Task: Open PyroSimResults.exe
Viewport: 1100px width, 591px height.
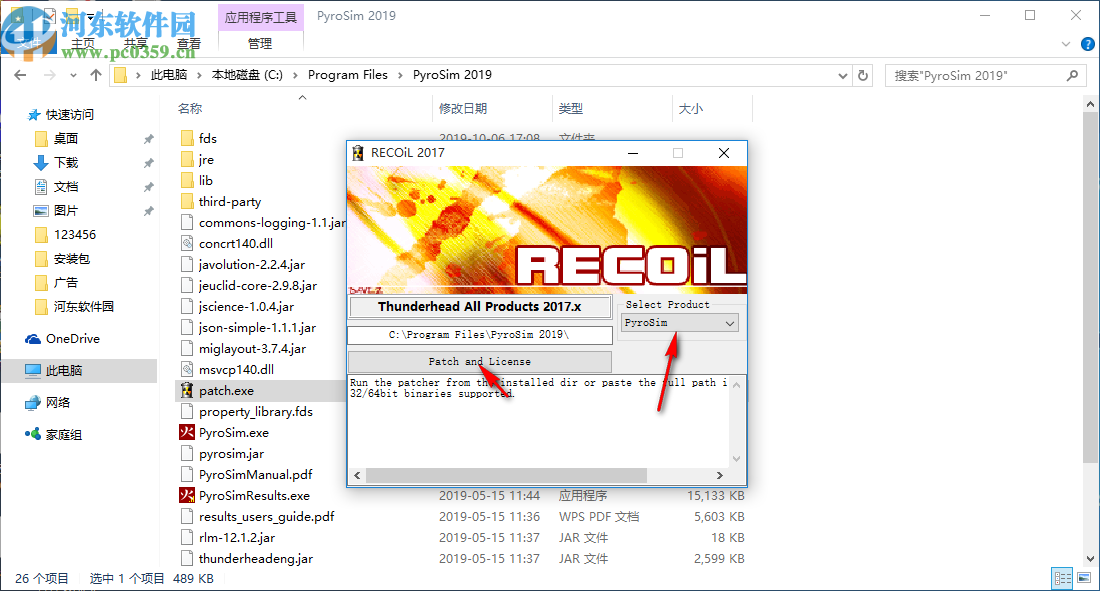Action: (x=252, y=495)
